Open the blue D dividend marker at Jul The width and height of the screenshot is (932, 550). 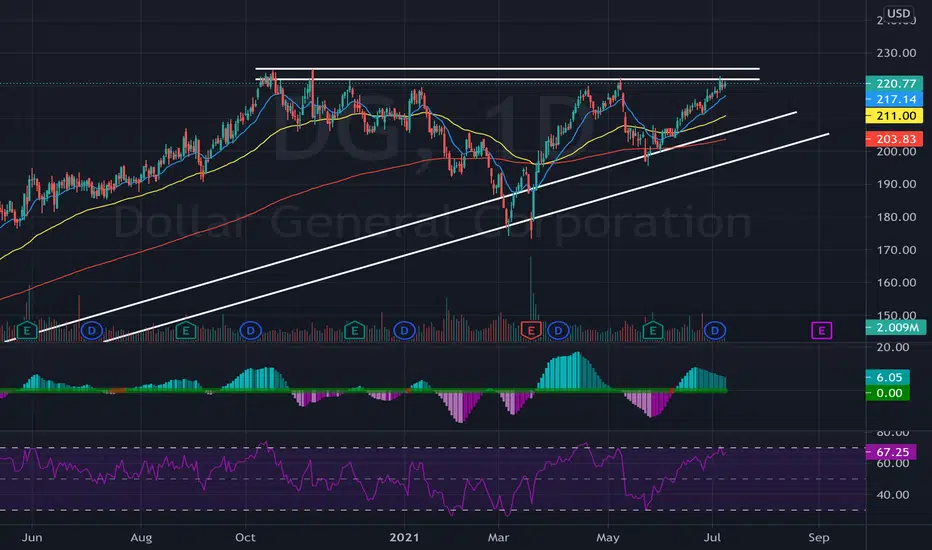pos(715,330)
